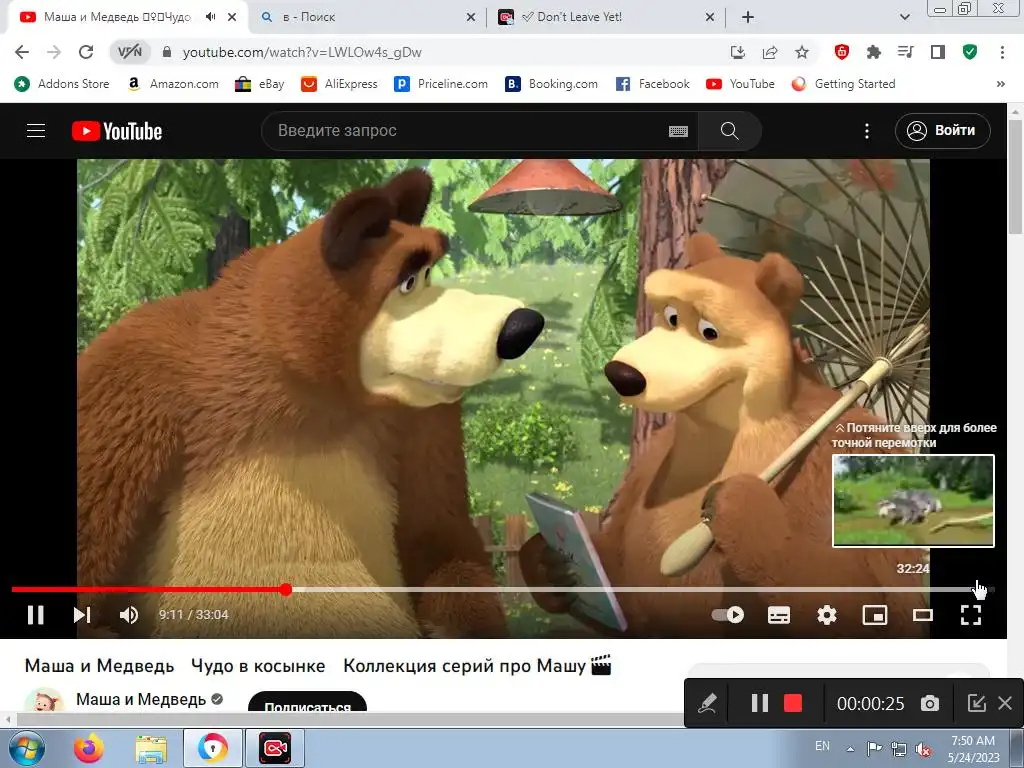Enter fullscreen mode

tap(970, 615)
